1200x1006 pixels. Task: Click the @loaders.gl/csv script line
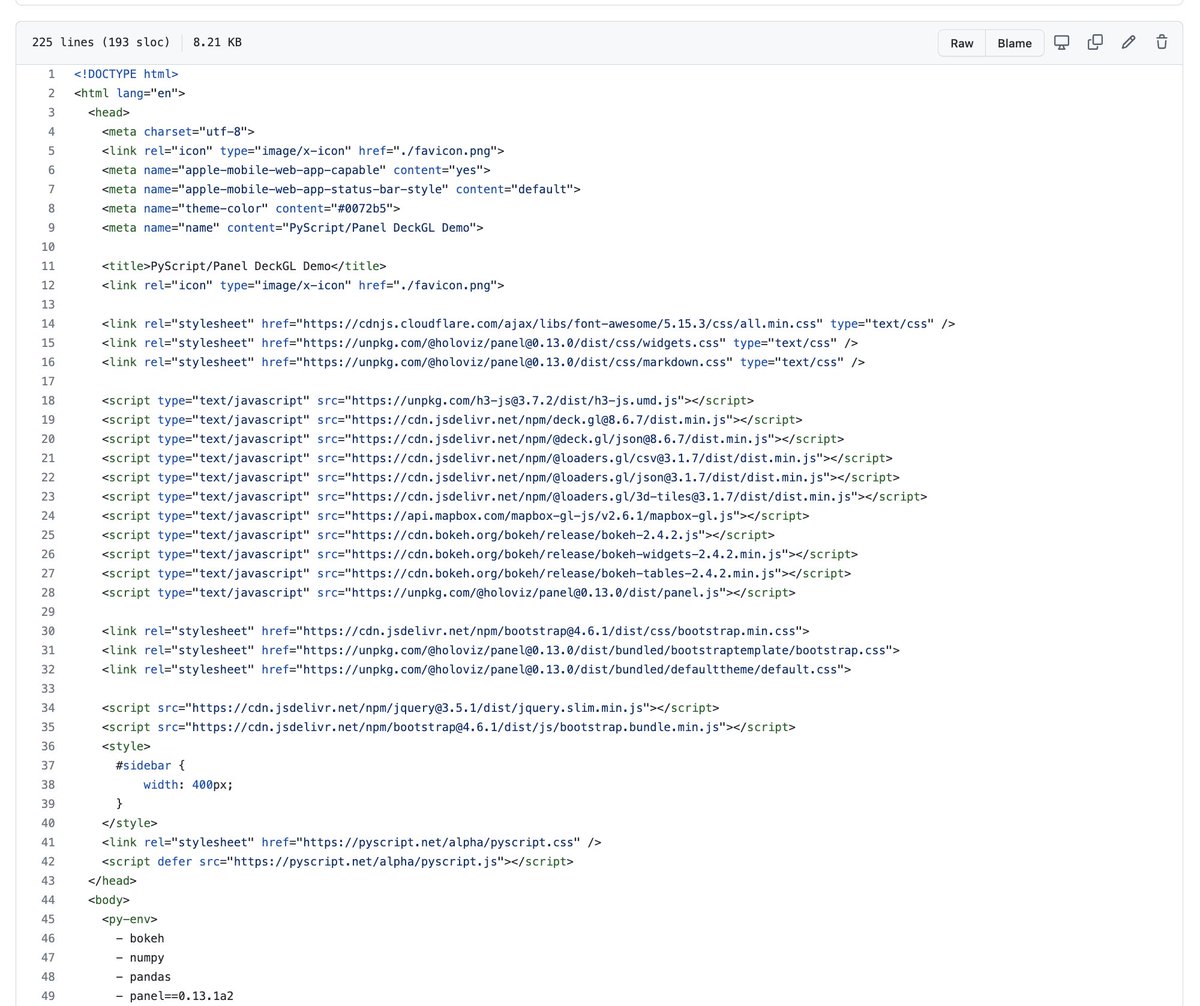[497, 458]
